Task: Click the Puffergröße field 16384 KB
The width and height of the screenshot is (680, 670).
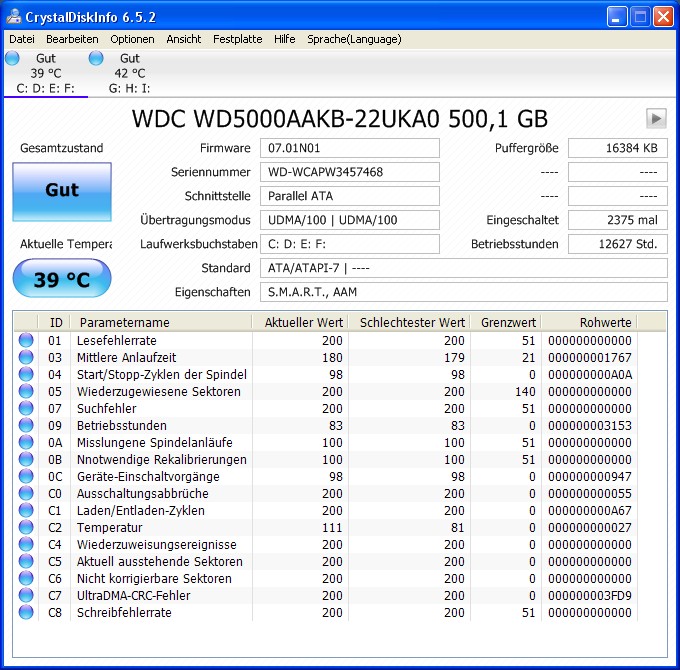Action: [x=618, y=148]
